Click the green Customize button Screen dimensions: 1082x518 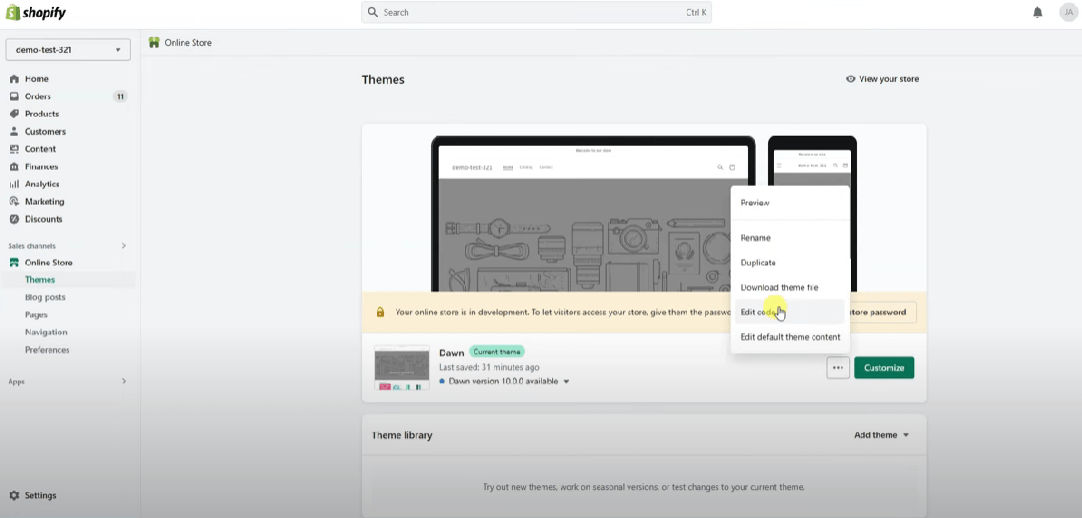[x=883, y=368]
